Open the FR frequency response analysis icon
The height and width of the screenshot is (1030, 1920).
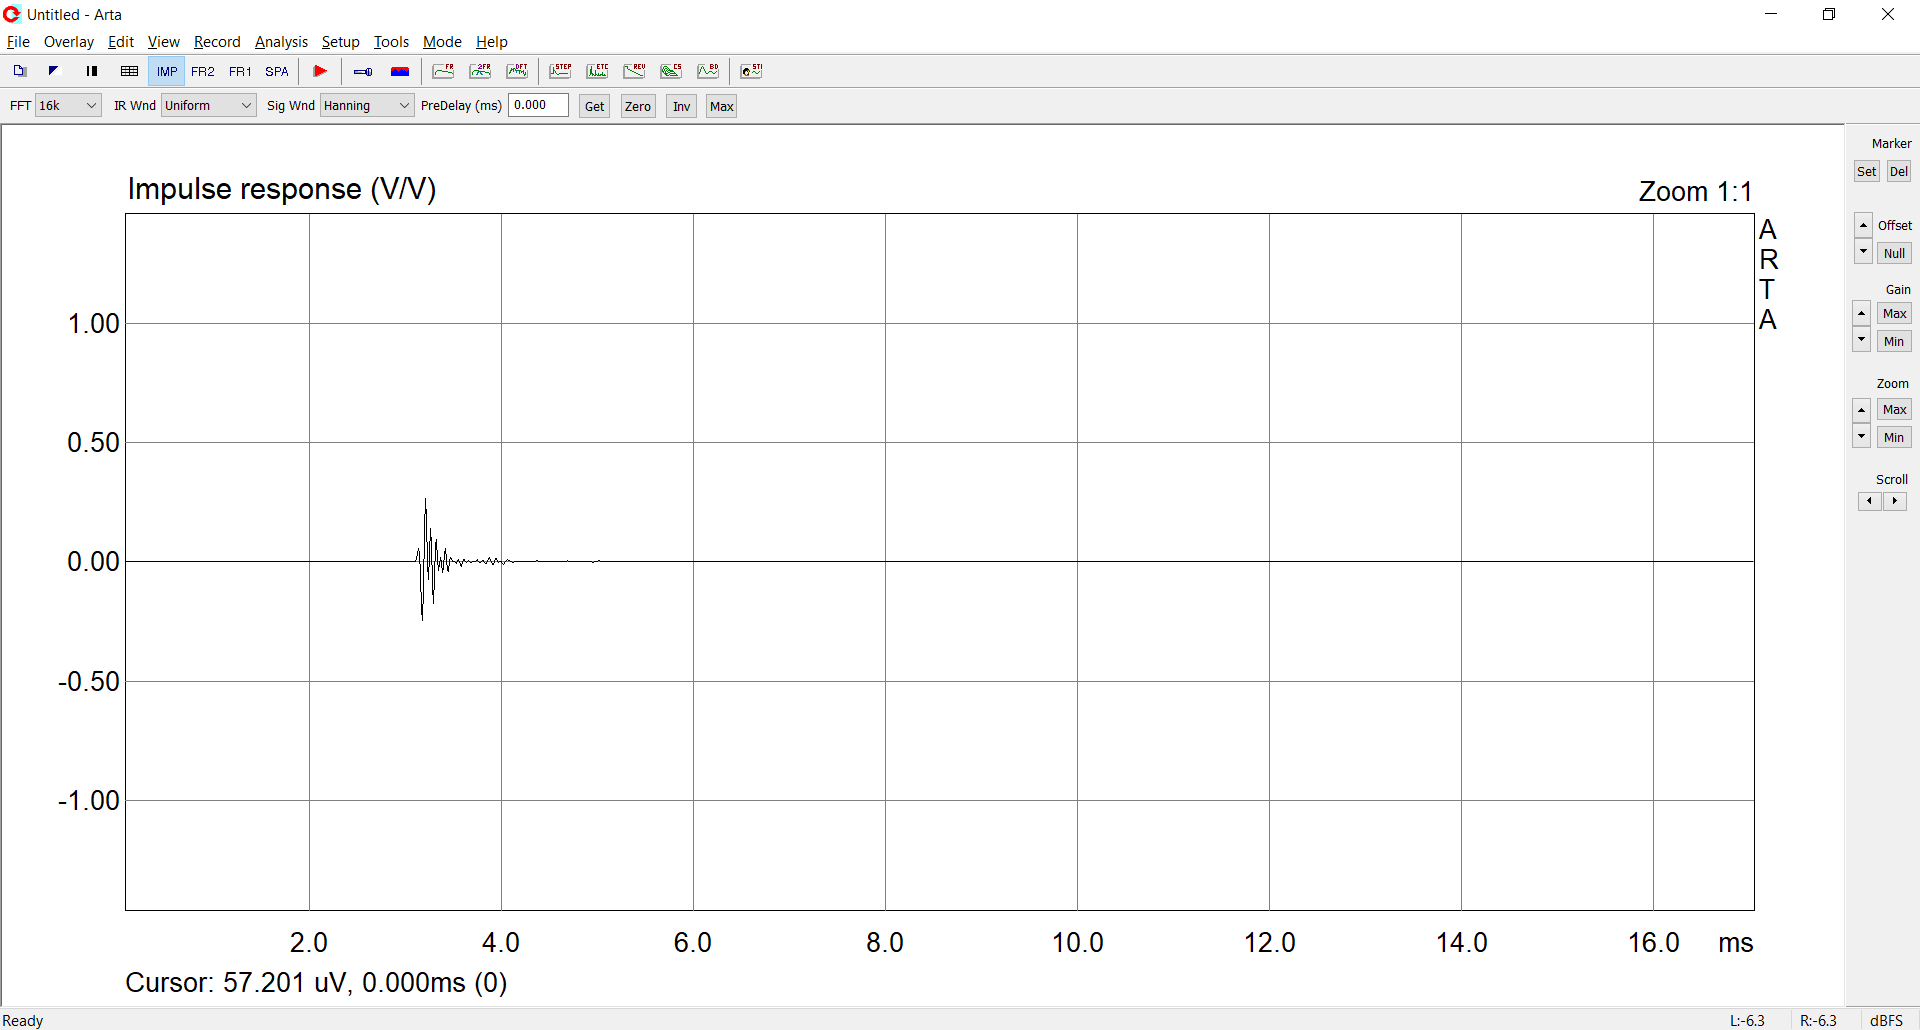click(x=443, y=71)
